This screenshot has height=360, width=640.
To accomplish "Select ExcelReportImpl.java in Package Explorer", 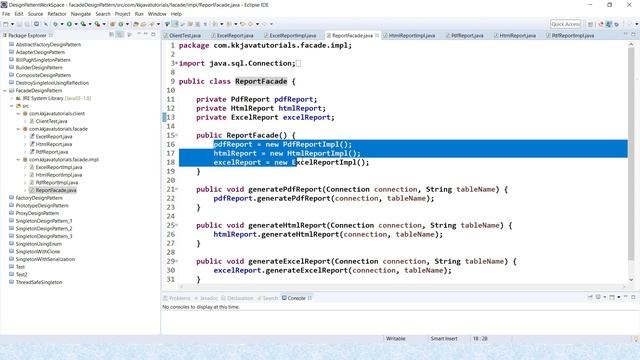I will (x=59, y=167).
